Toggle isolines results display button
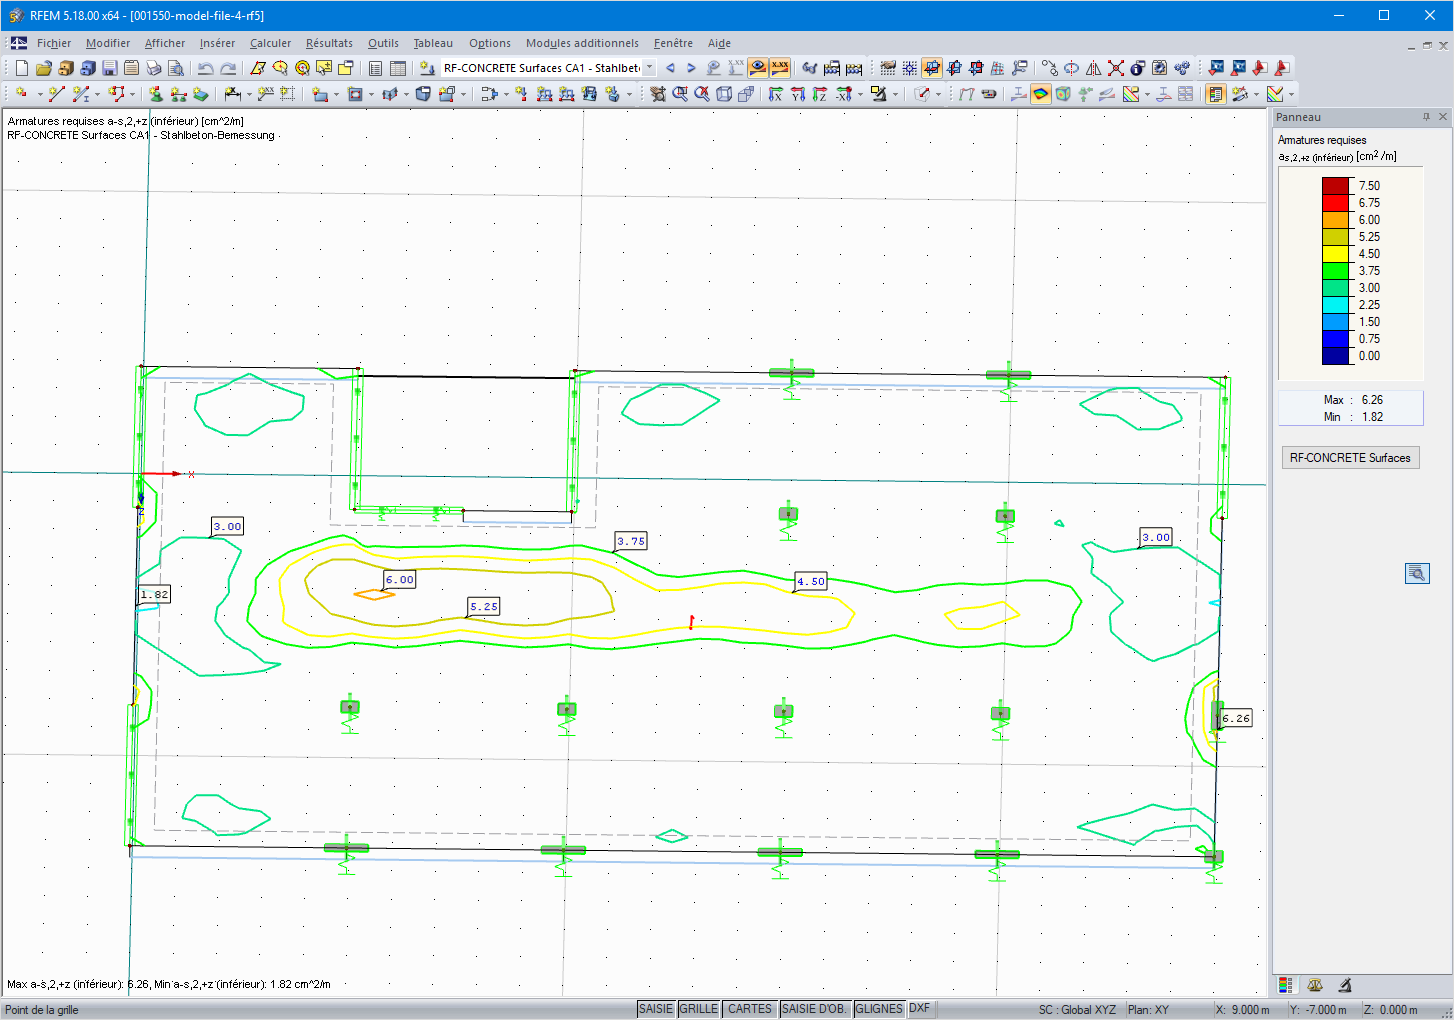This screenshot has height=1020, width=1454. coord(1041,94)
